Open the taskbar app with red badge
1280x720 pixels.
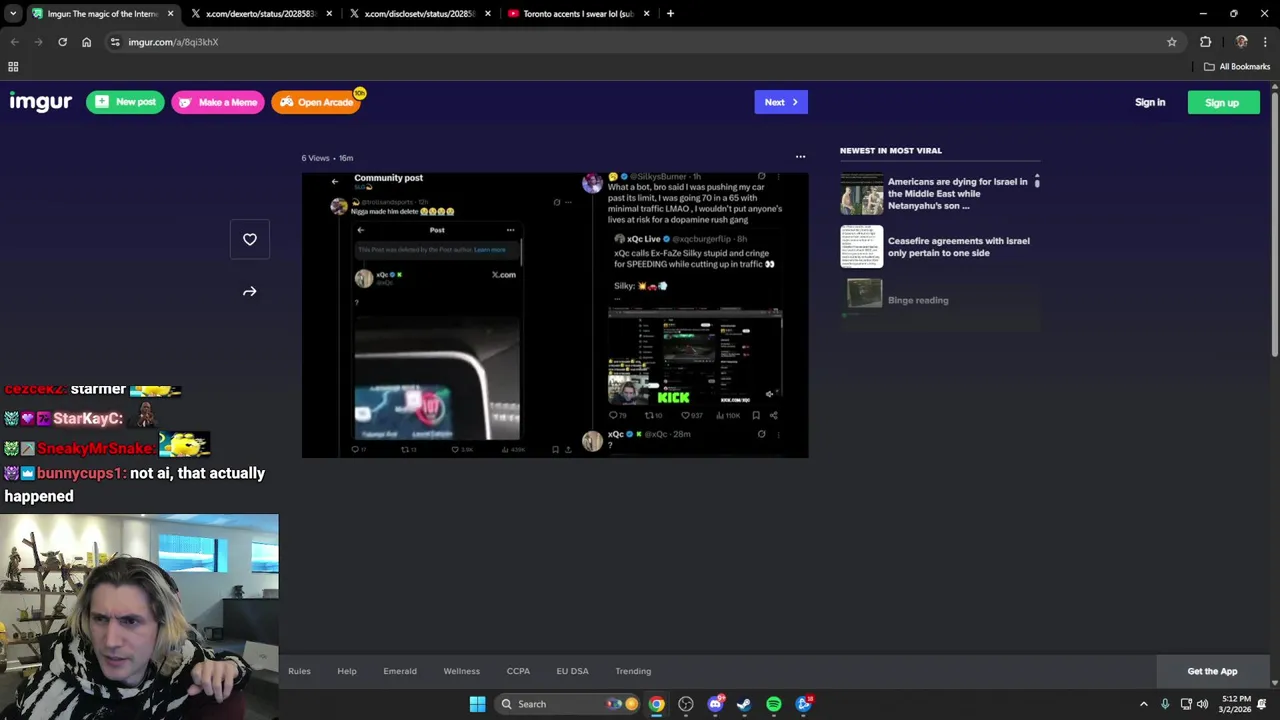click(804, 704)
